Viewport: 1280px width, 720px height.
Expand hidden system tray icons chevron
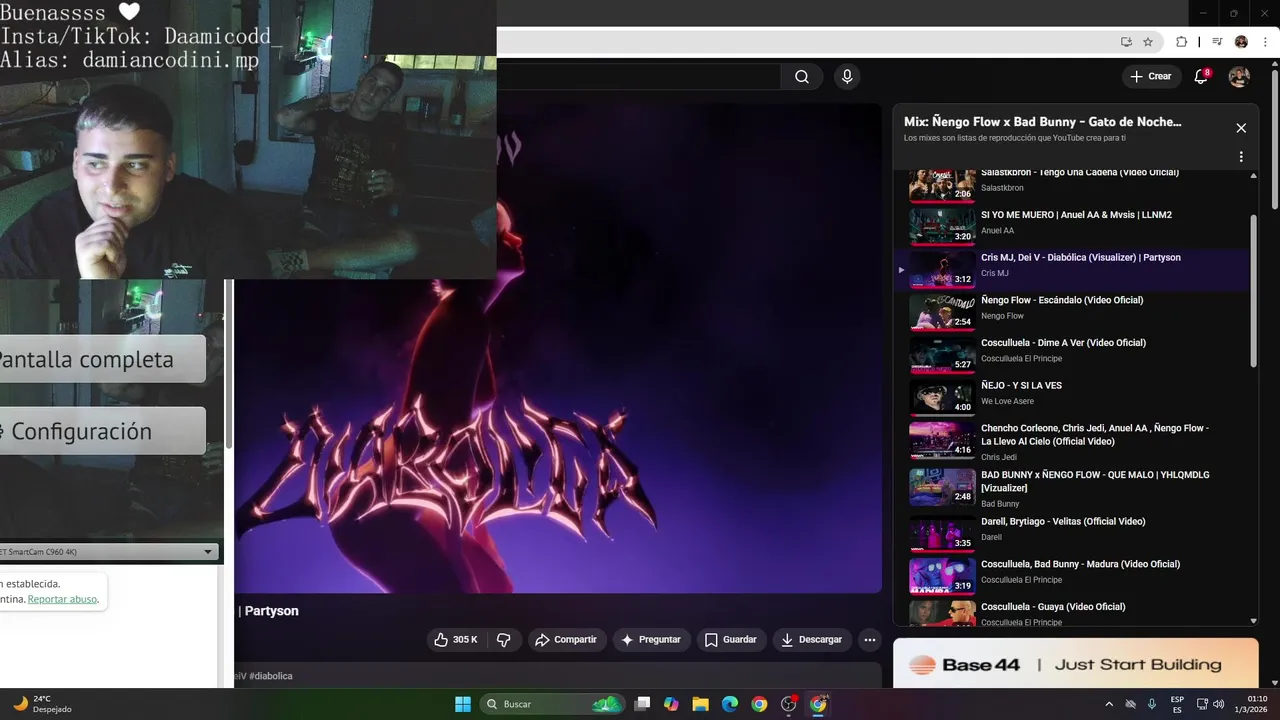click(x=1108, y=704)
